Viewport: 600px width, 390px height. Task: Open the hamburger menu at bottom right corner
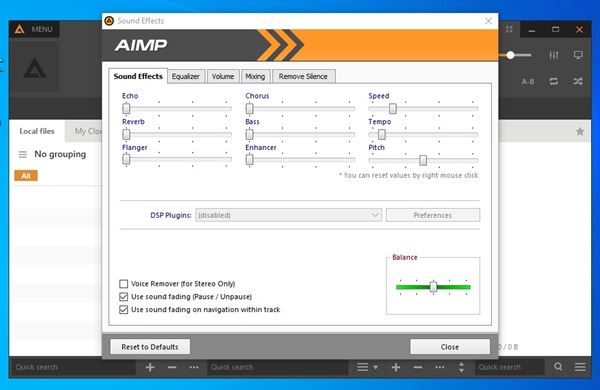tap(580, 367)
